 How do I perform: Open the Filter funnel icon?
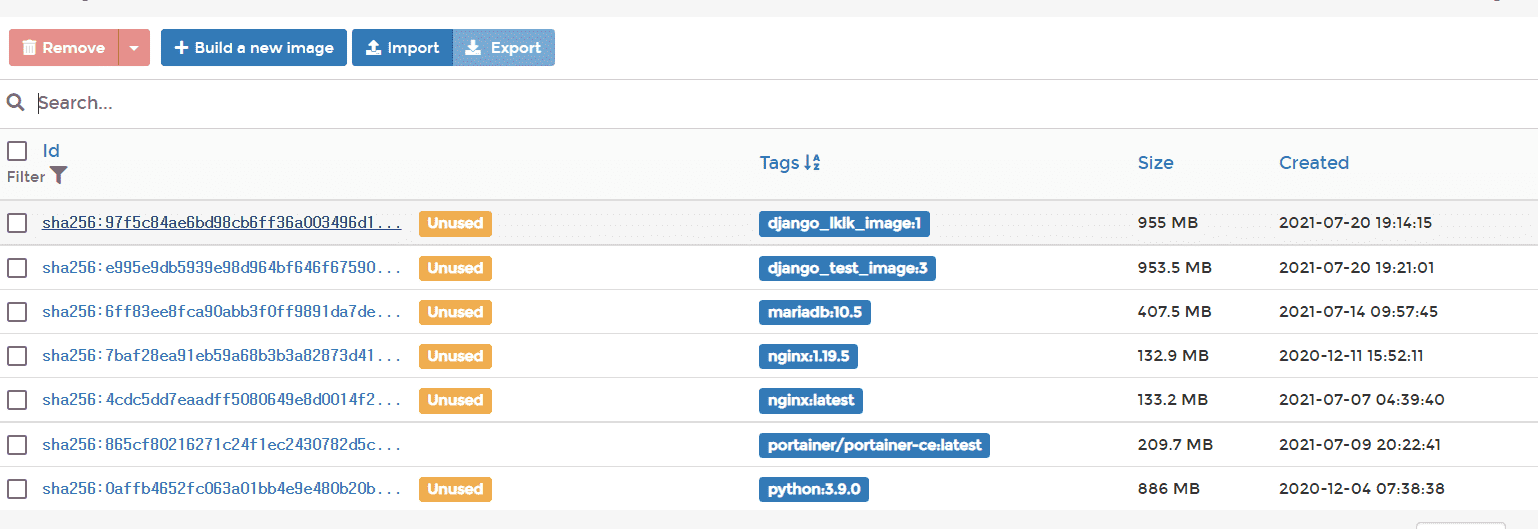pos(59,176)
